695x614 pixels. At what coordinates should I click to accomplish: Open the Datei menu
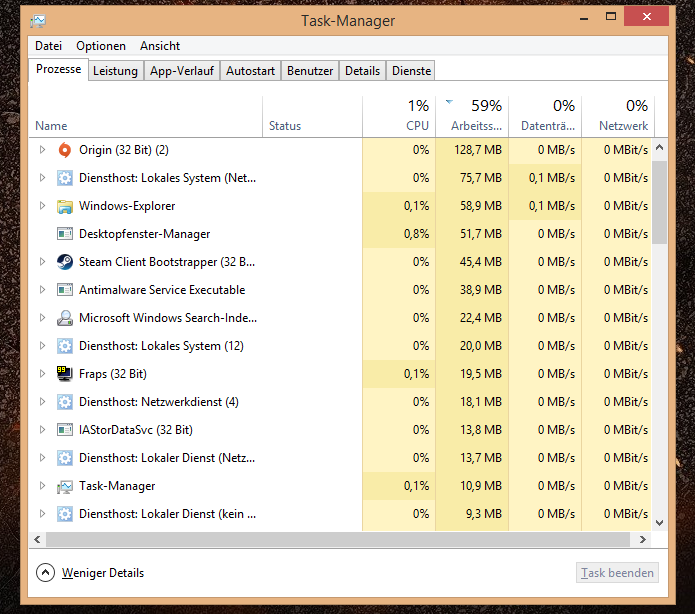tap(48, 46)
